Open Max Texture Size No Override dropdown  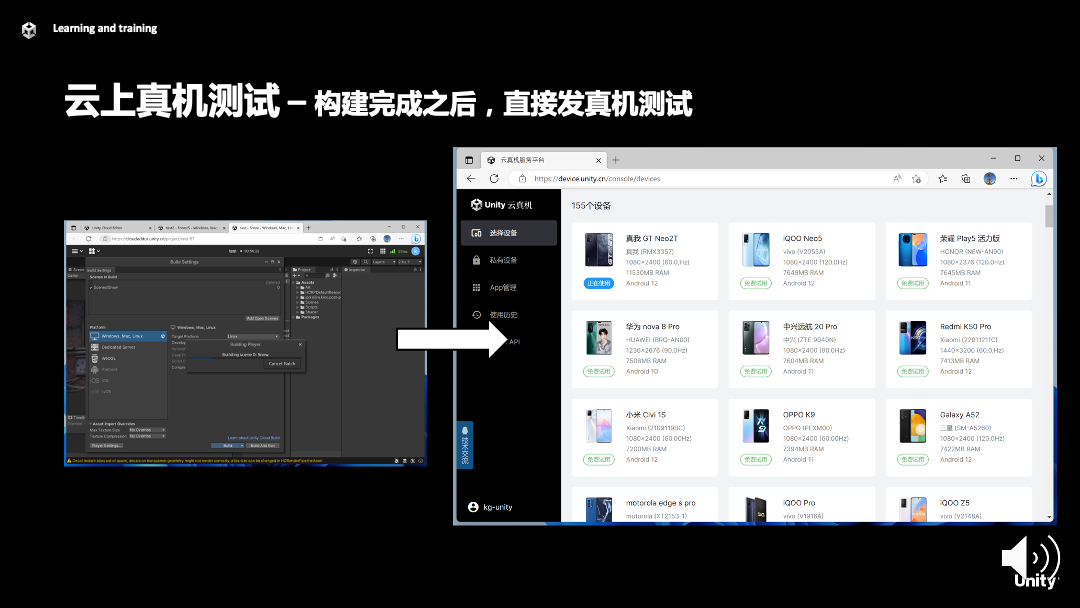click(x=147, y=430)
